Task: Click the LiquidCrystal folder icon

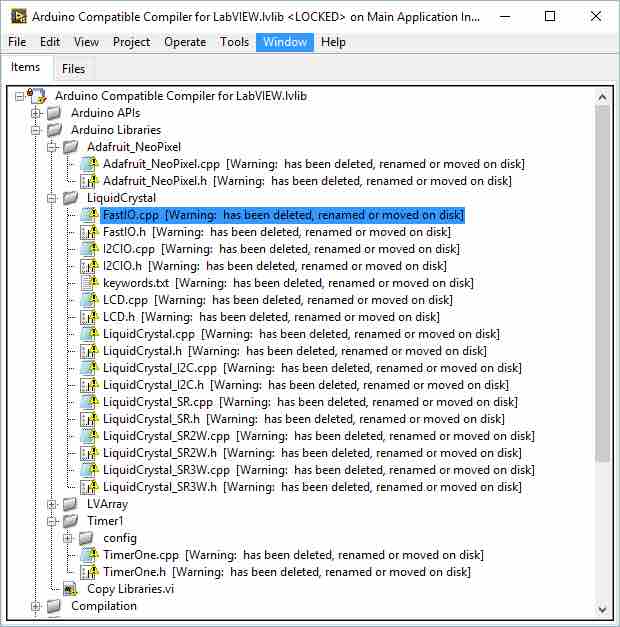Action: click(x=70, y=198)
